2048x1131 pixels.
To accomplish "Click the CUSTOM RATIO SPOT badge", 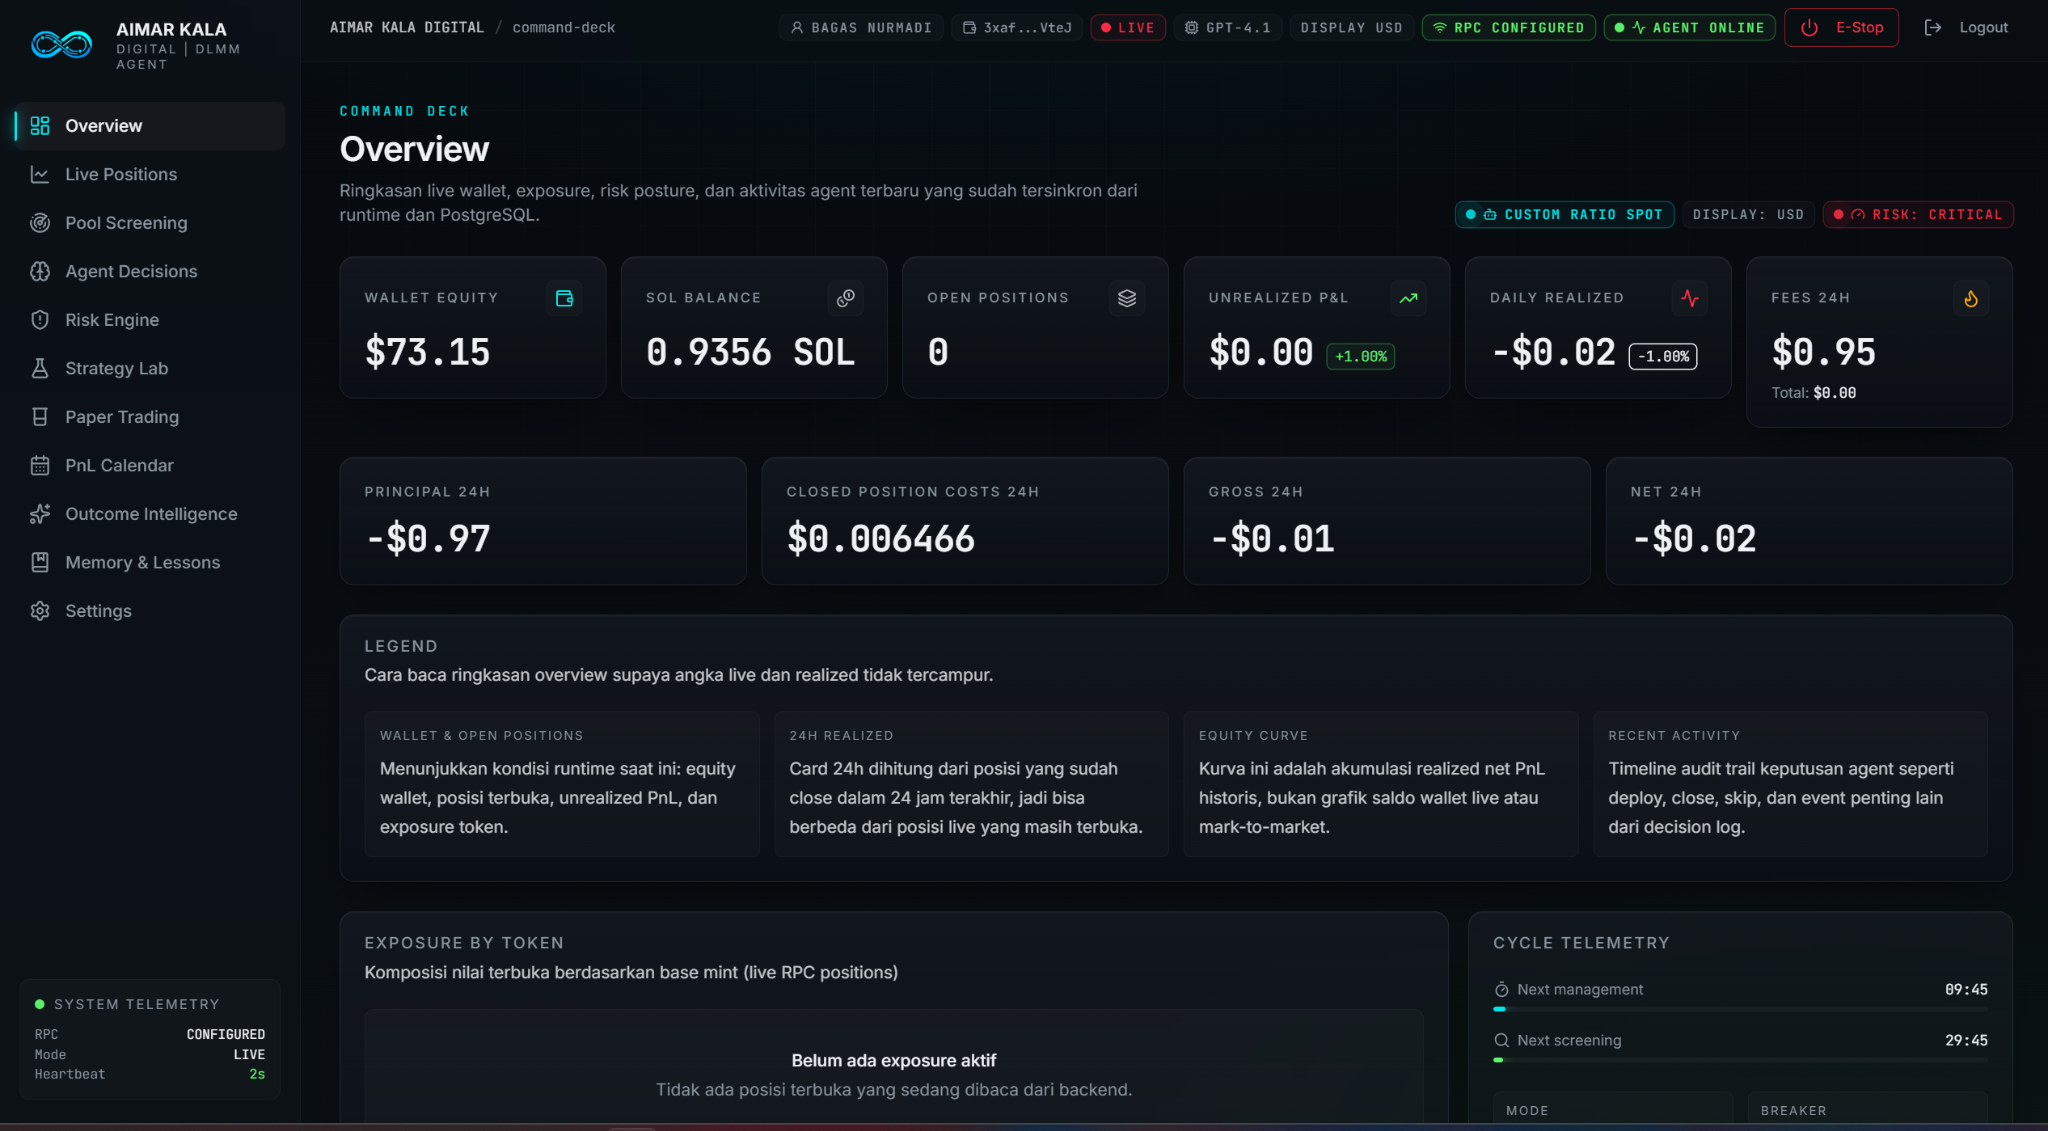I will point(1564,215).
